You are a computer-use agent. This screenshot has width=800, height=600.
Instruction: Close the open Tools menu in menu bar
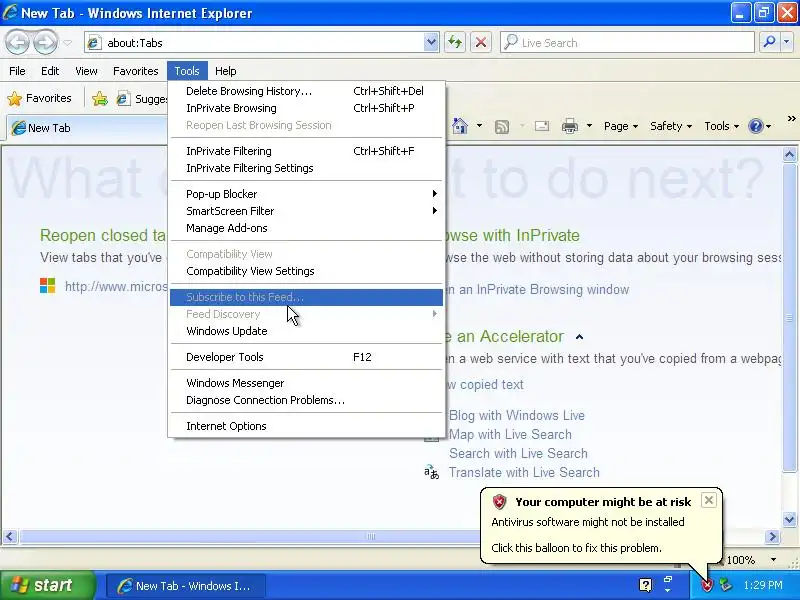tap(187, 71)
